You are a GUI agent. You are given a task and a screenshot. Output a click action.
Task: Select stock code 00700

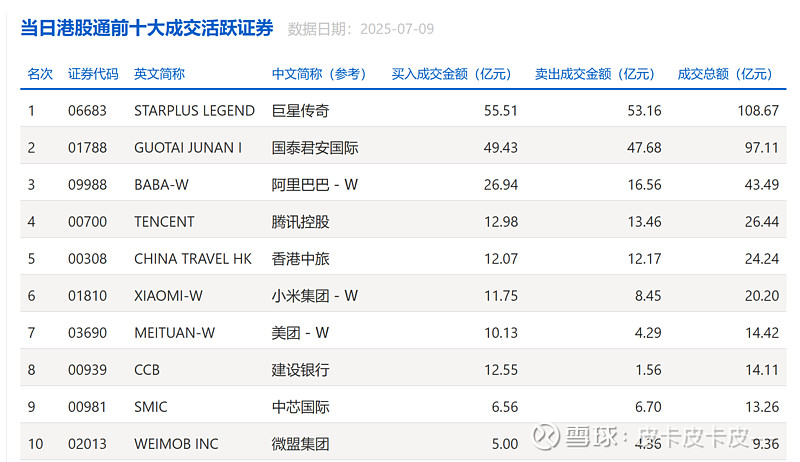click(x=87, y=222)
